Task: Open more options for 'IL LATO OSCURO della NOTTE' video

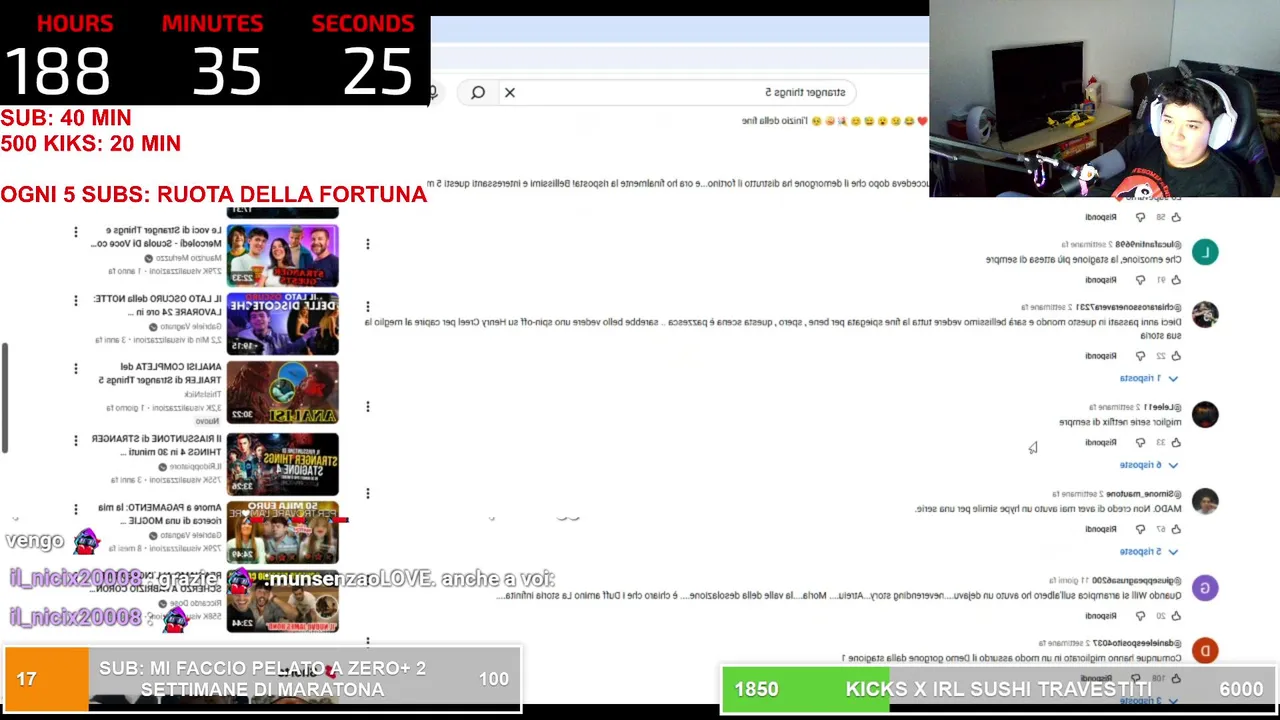Action: pos(76,300)
